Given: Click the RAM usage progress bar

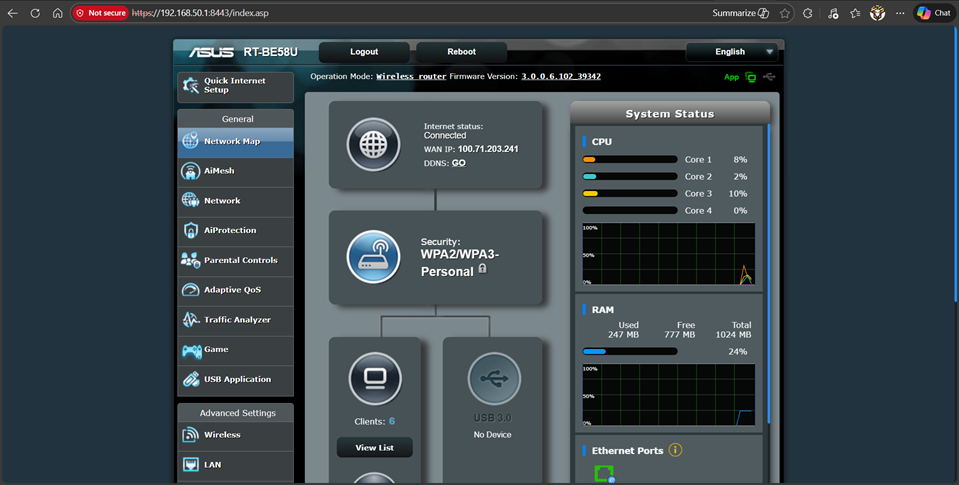Looking at the screenshot, I should pyautogui.click(x=630, y=351).
